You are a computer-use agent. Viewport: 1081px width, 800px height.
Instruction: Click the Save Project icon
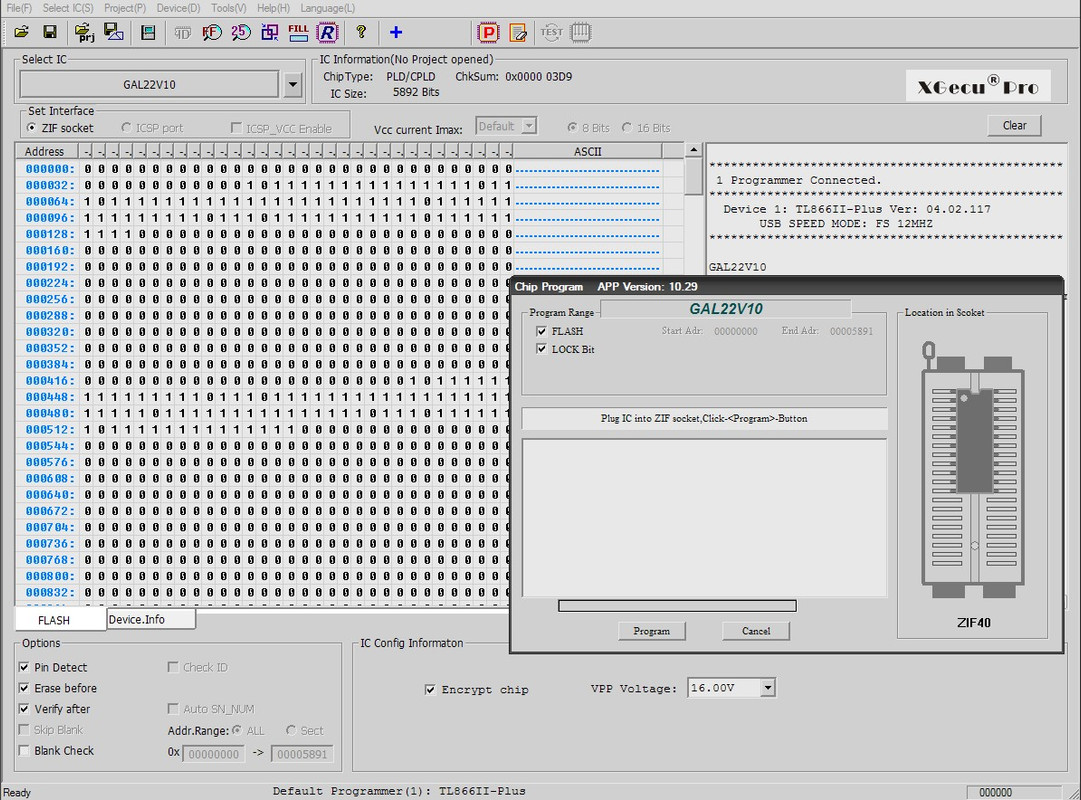pyautogui.click(x=113, y=32)
